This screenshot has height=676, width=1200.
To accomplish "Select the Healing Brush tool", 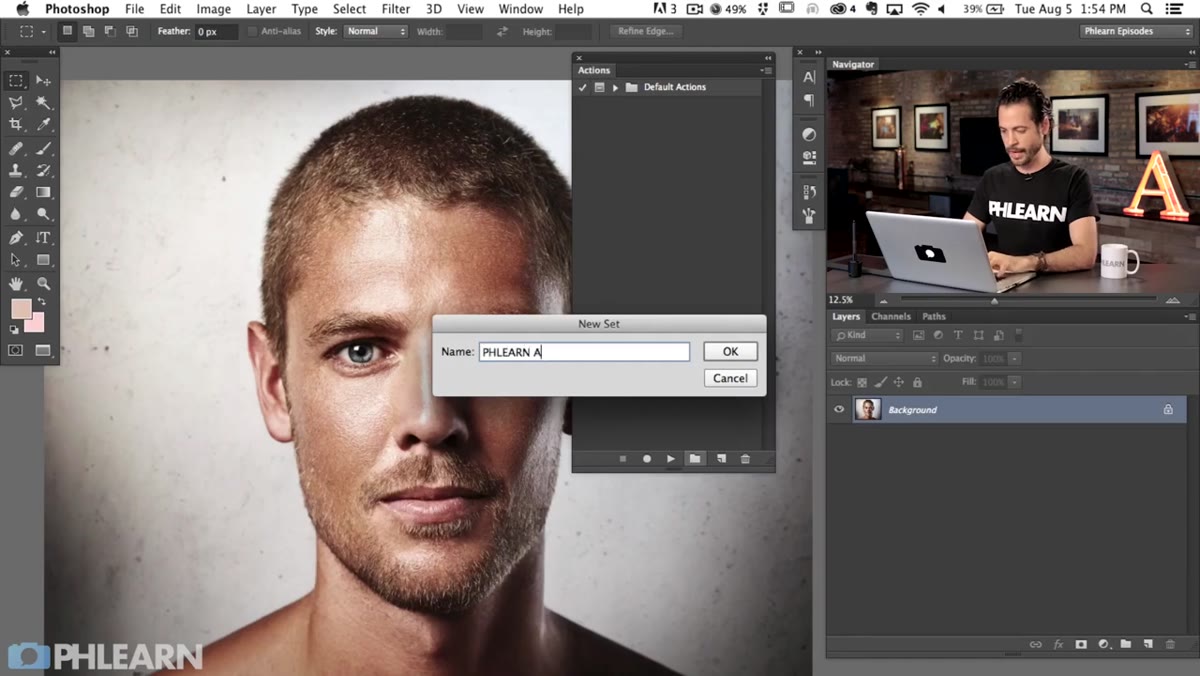I will (16, 149).
